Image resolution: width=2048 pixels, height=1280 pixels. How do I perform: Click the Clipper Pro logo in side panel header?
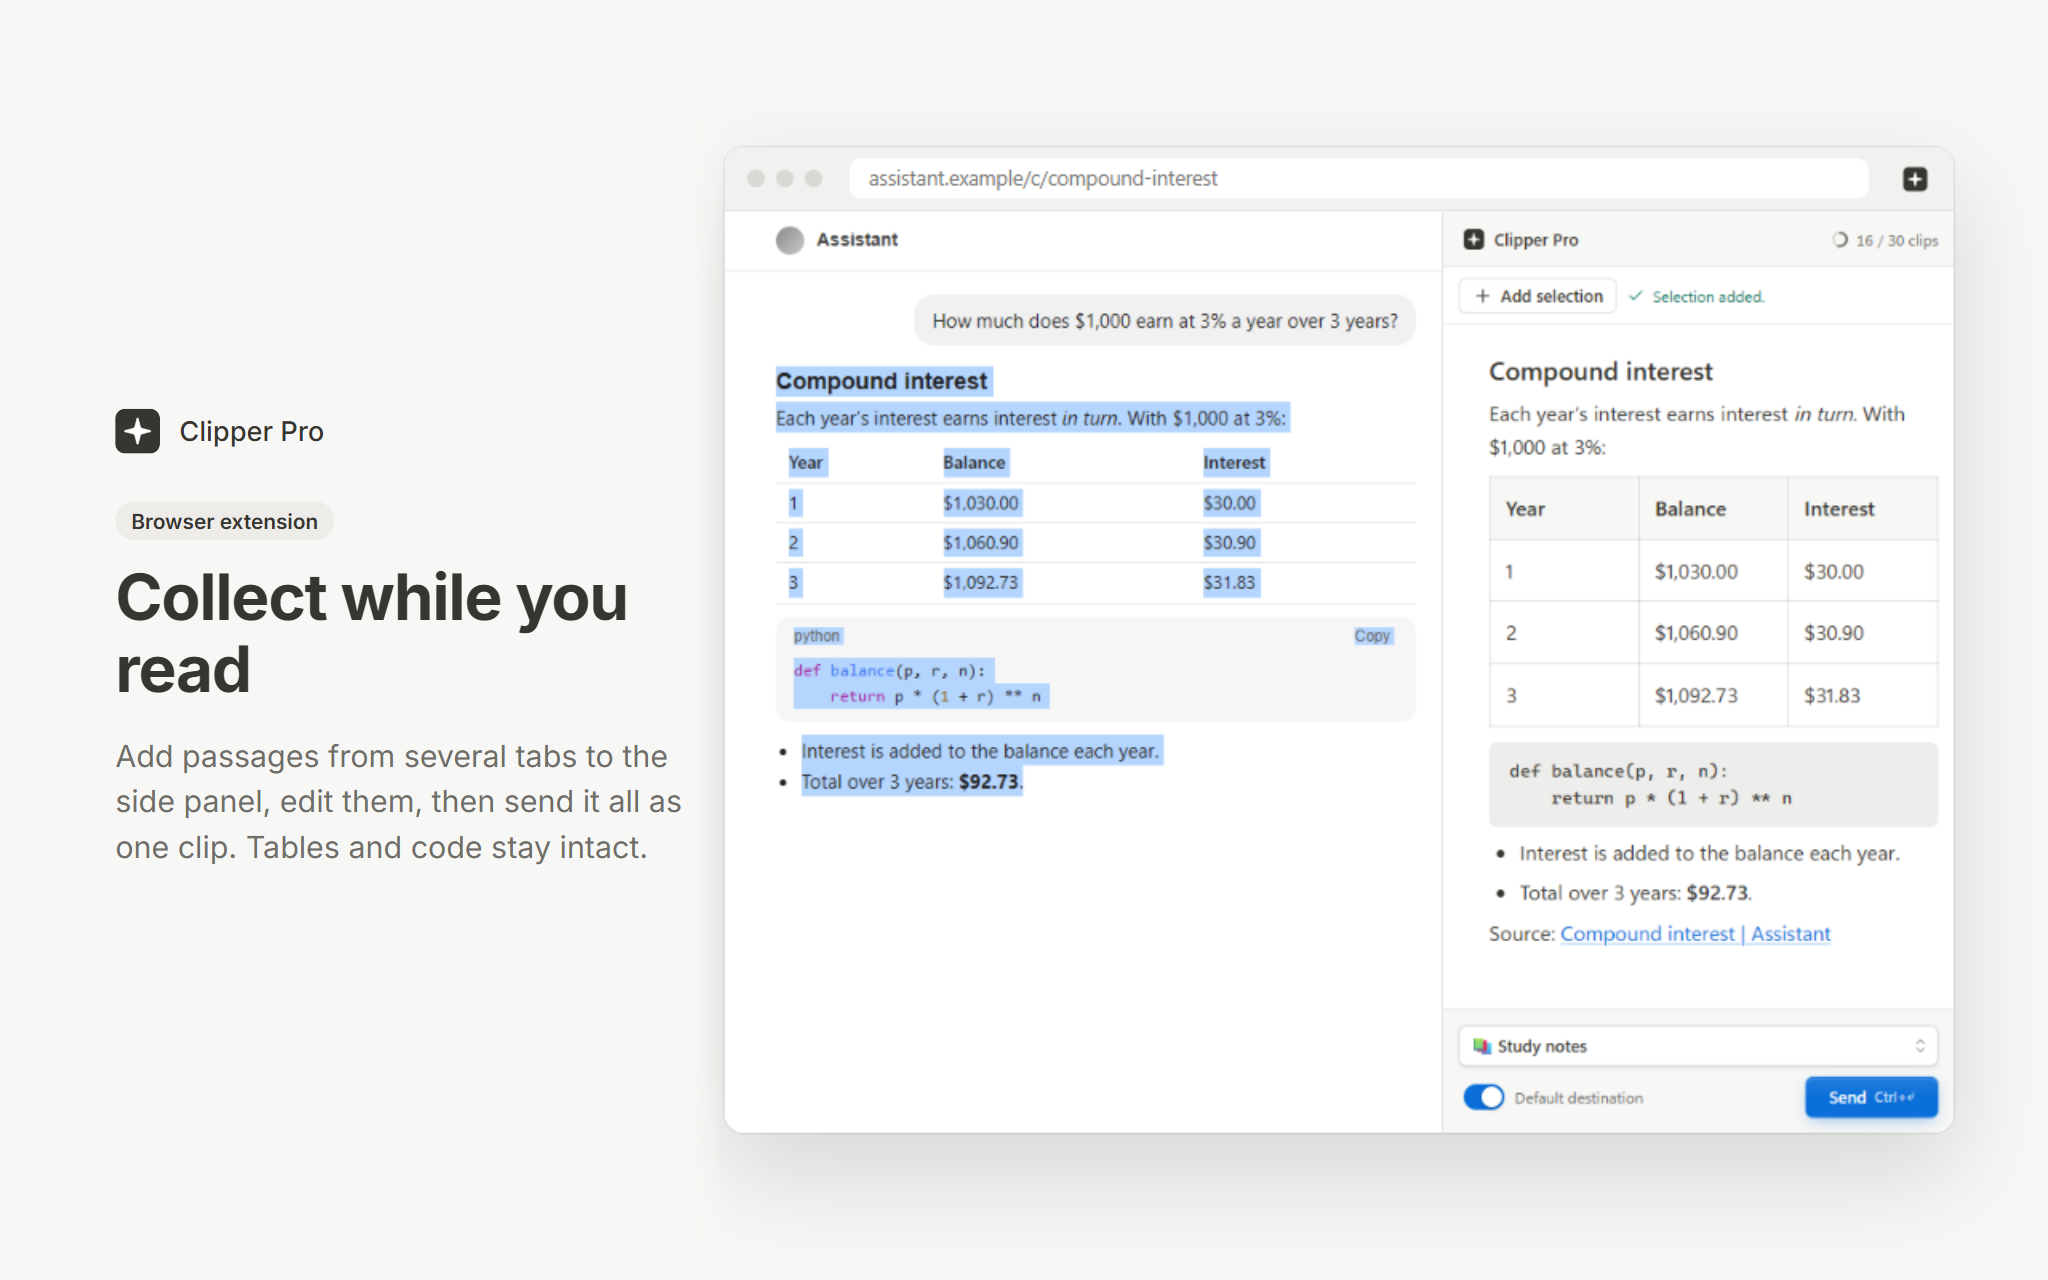click(1473, 240)
